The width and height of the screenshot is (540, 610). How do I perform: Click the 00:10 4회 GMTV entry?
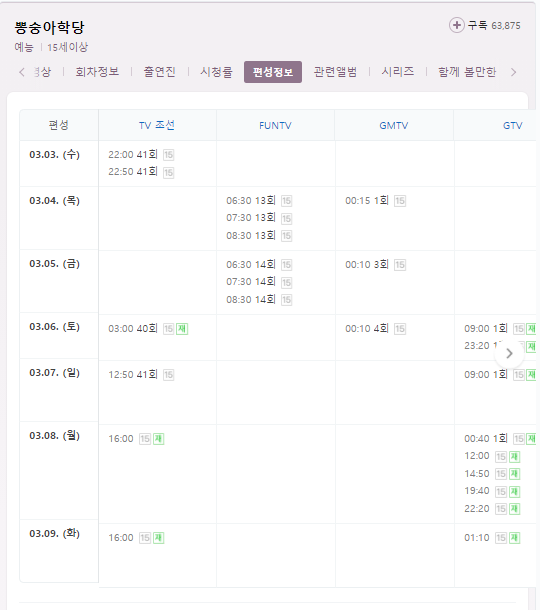pos(367,328)
